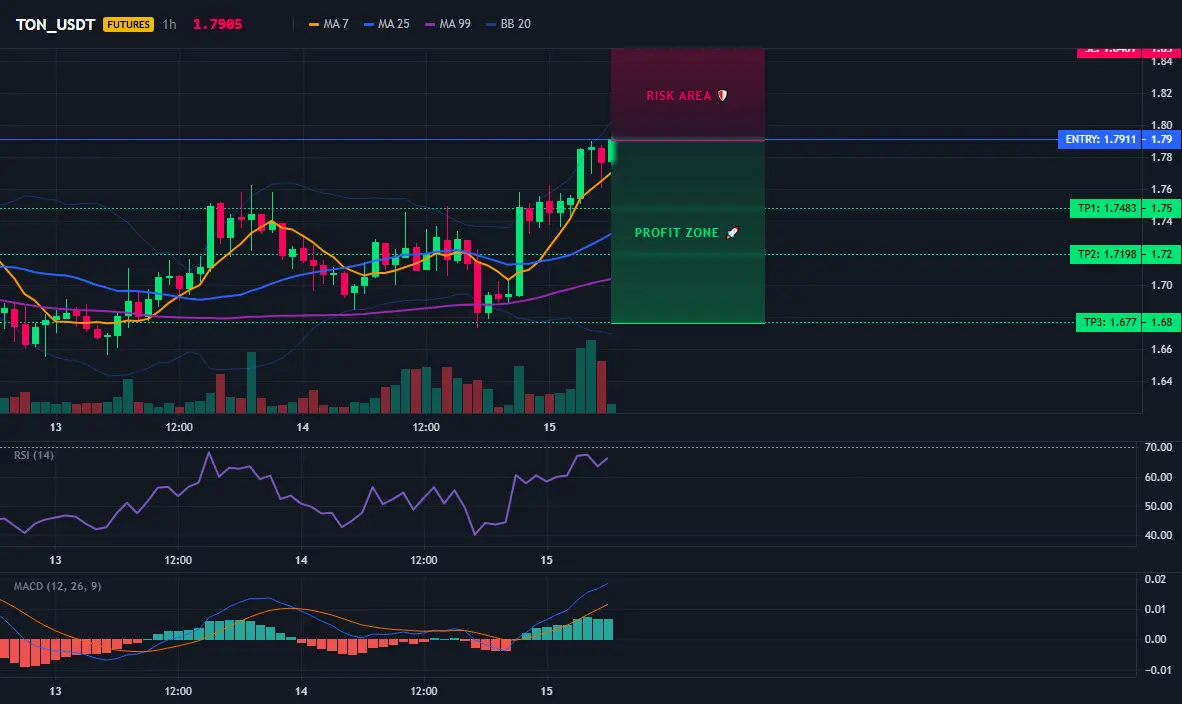Click the shield icon beside RISK AREA
This screenshot has width=1182, height=704.
722,96
